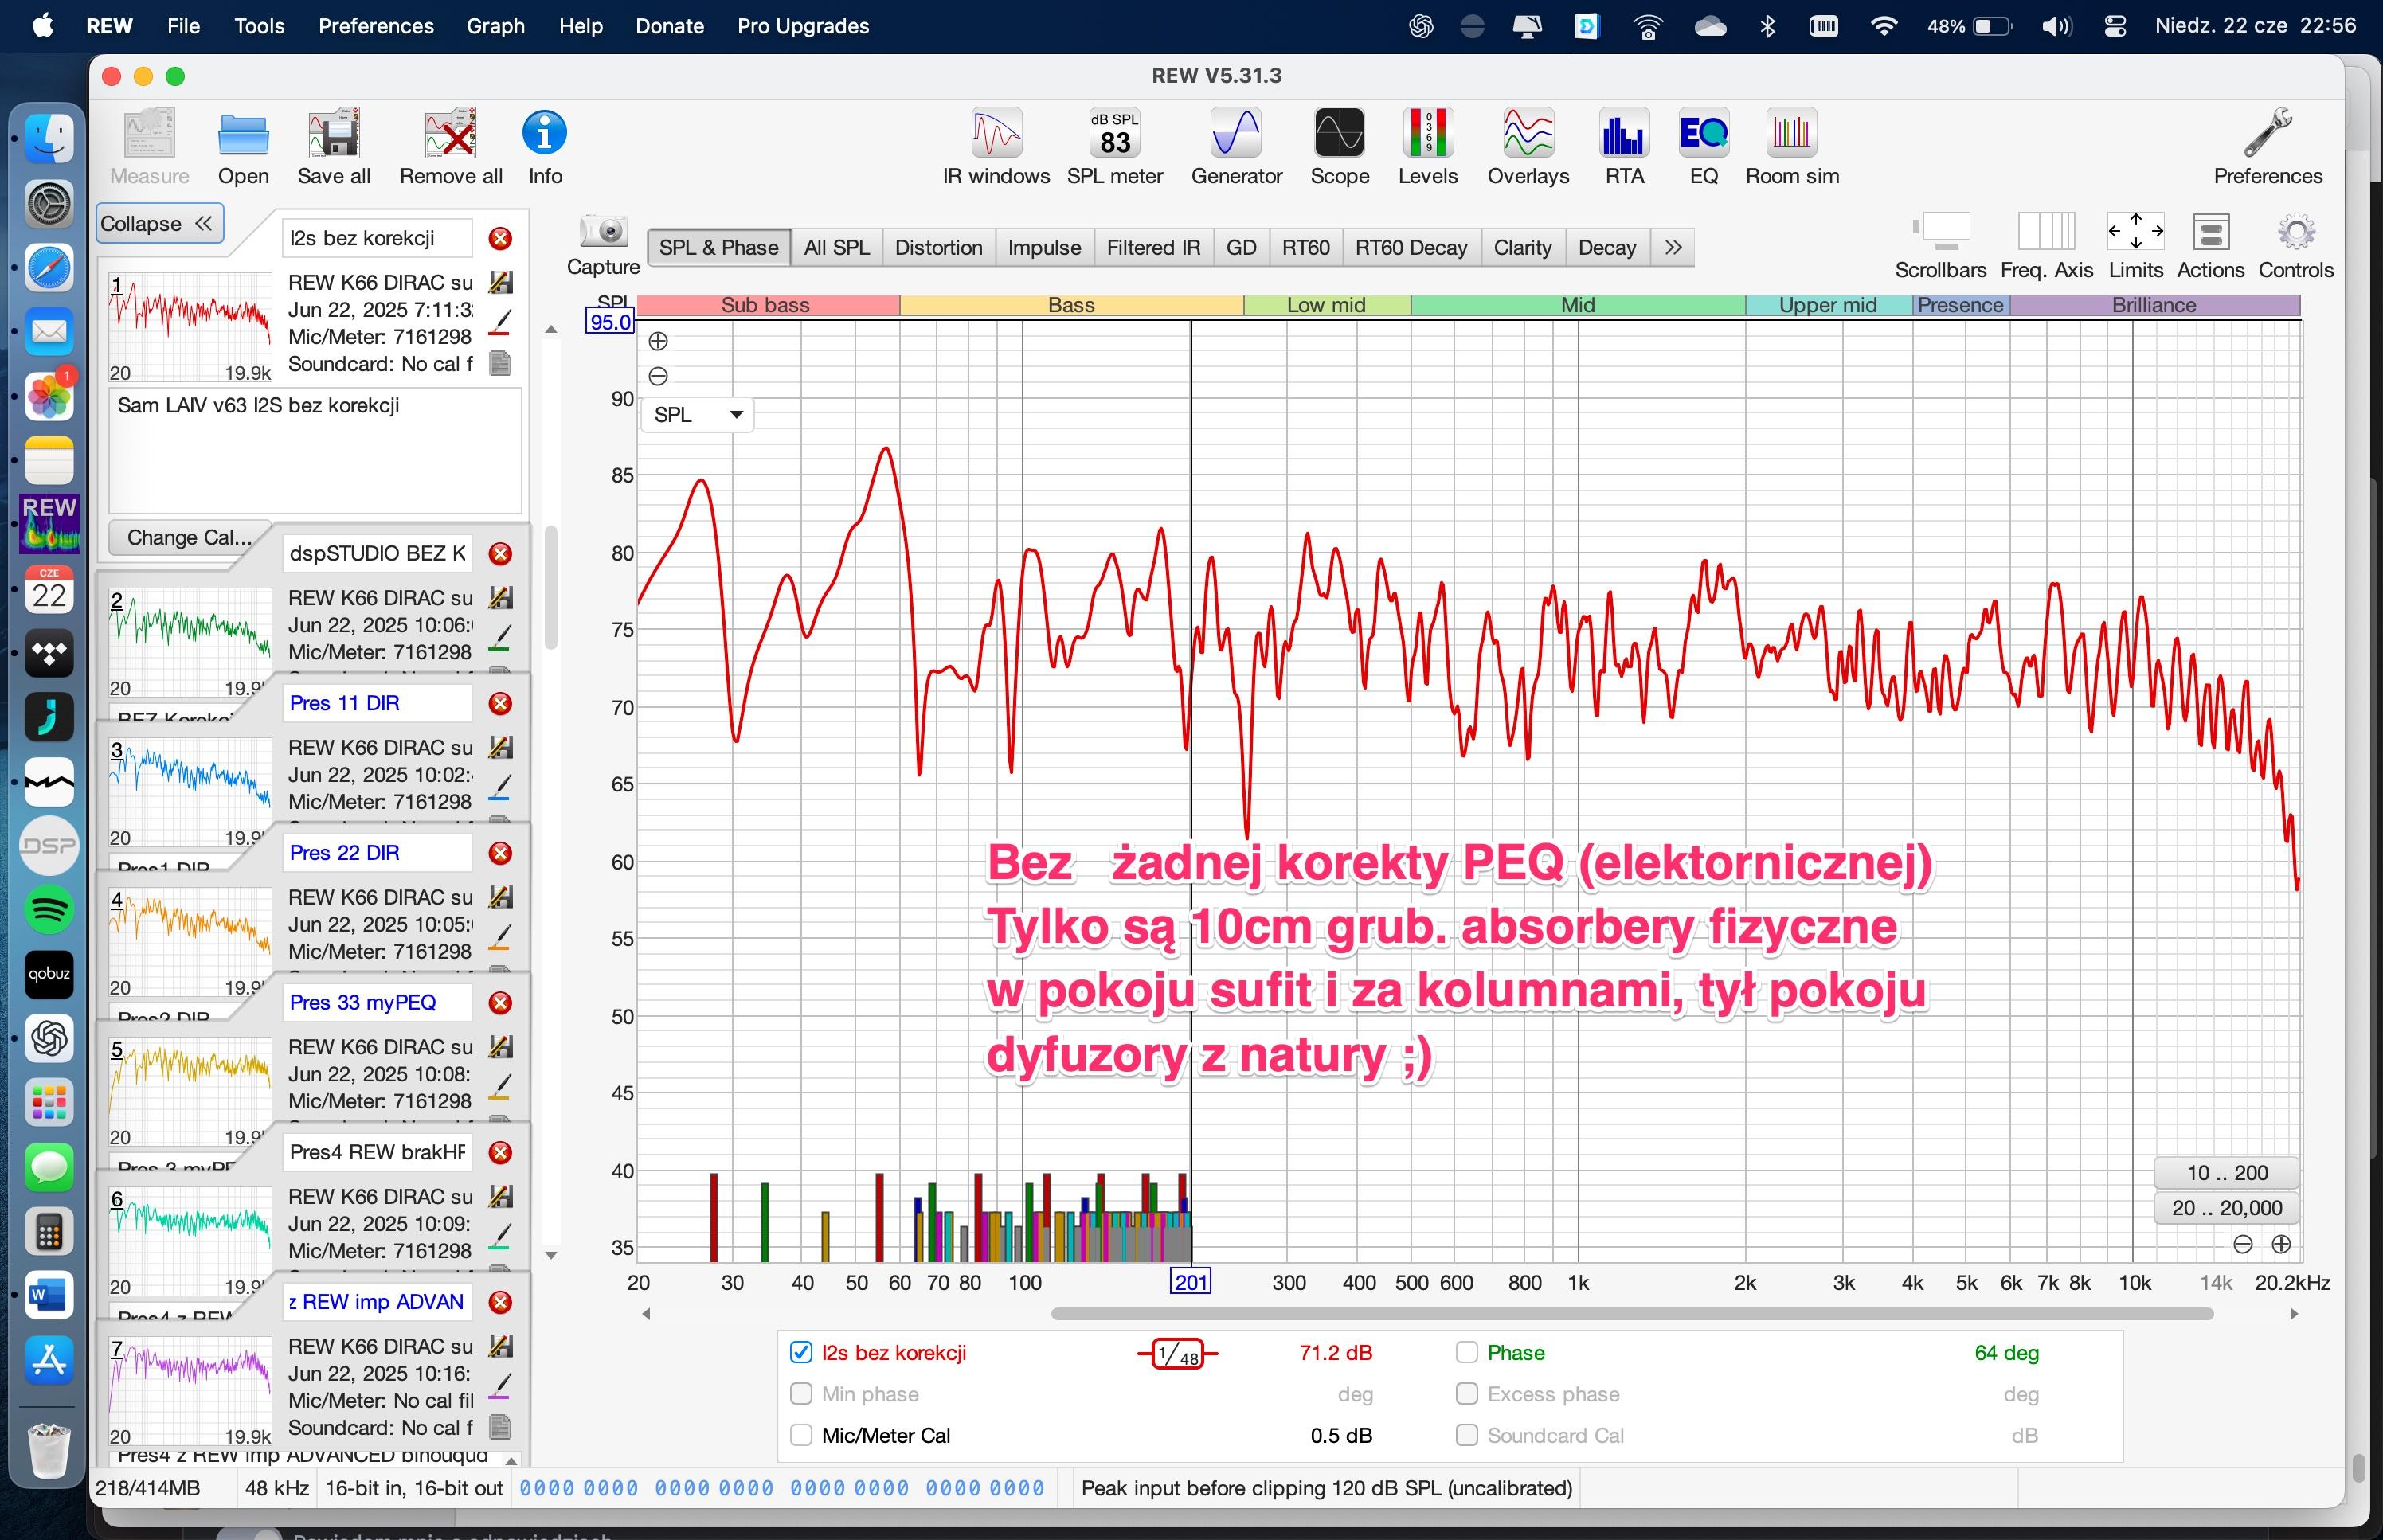Open the Graph menu

[x=495, y=26]
